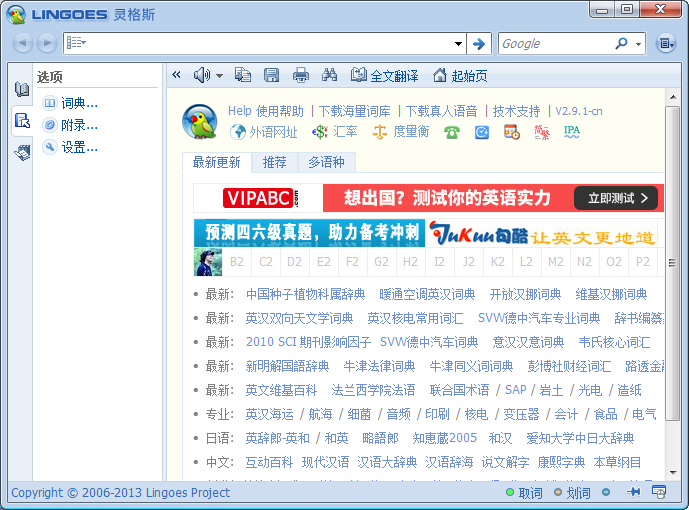Click the 预测四六级真题 banner
This screenshot has height=510, width=689.
coord(309,233)
